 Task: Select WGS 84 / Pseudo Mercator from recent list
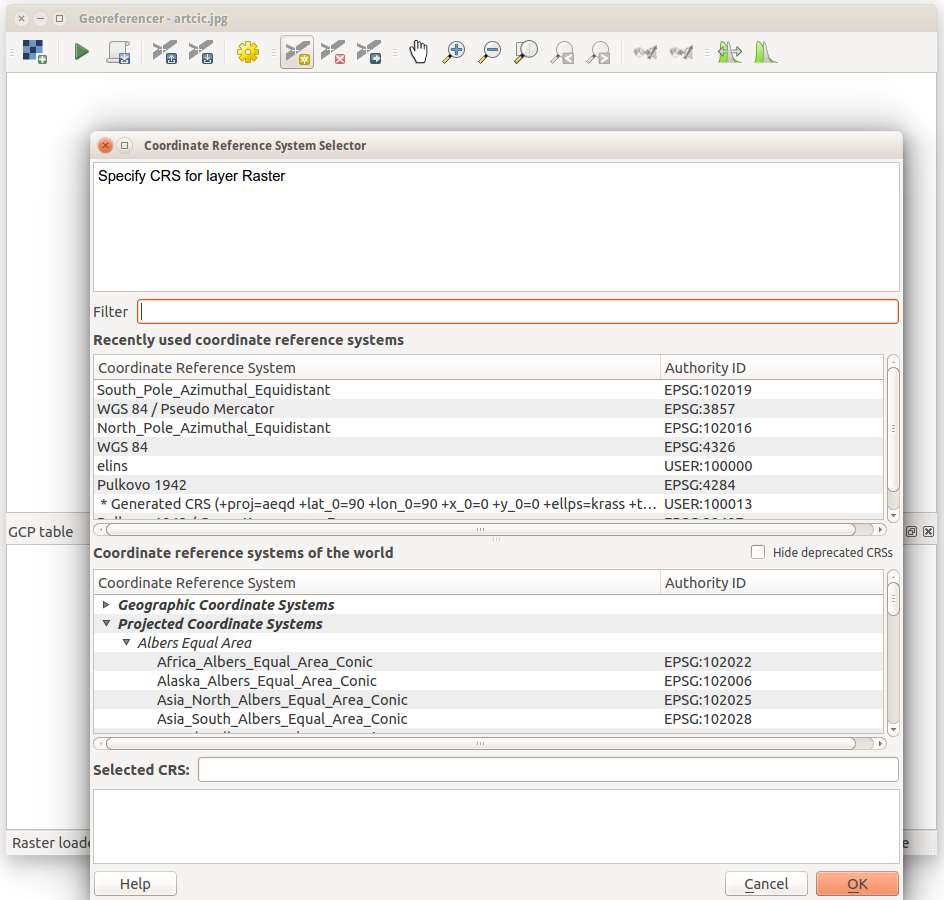pyautogui.click(x=185, y=409)
